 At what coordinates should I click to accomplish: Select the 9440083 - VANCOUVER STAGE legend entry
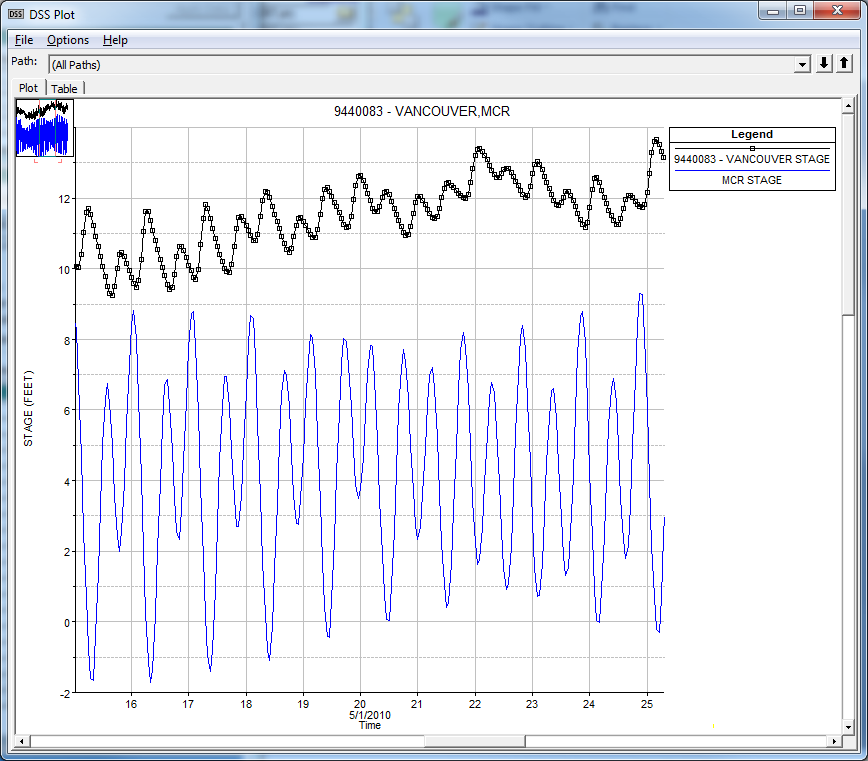point(752,159)
